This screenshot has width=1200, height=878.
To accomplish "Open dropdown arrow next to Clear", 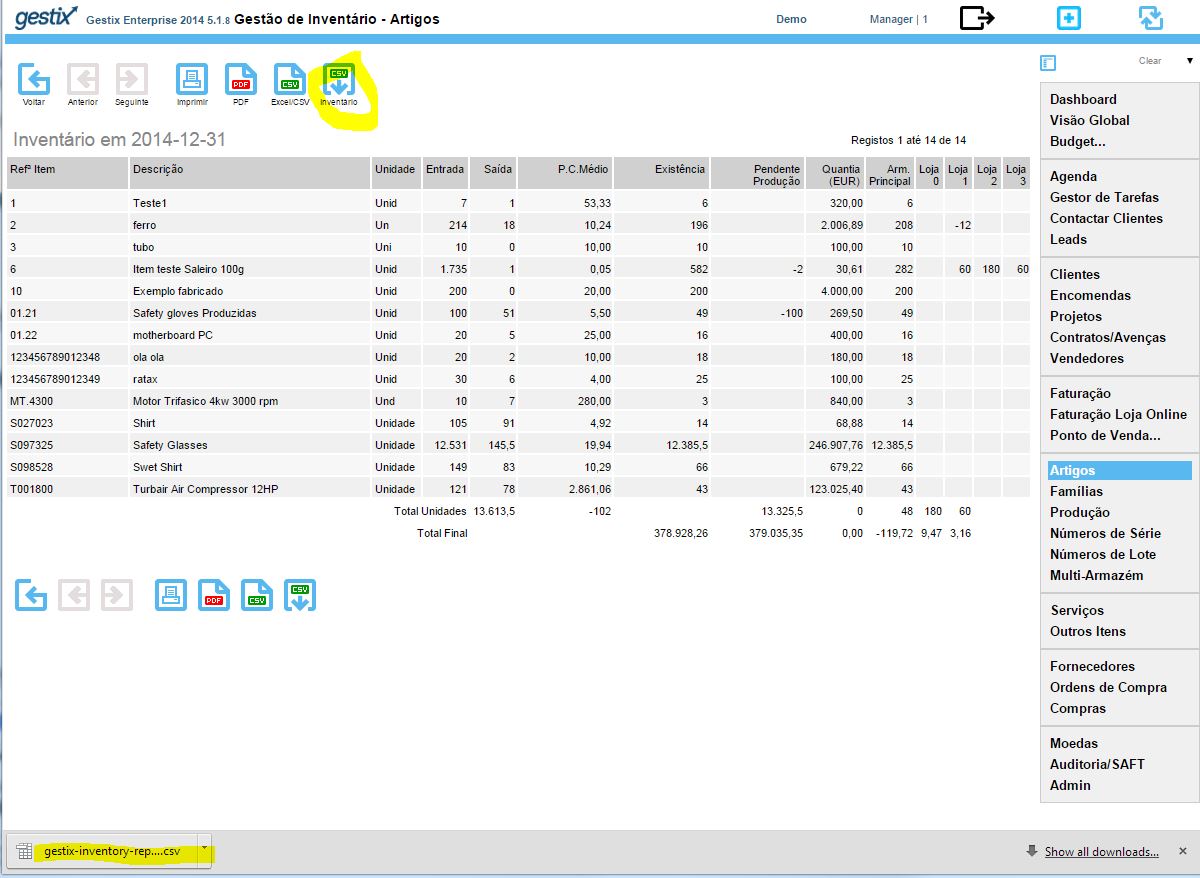I will pos(1190,61).
